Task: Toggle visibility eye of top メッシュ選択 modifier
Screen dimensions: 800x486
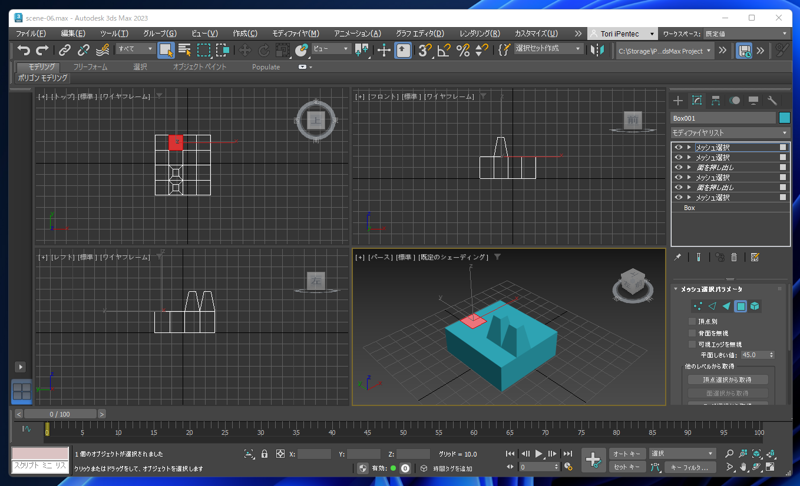Action: coord(679,147)
